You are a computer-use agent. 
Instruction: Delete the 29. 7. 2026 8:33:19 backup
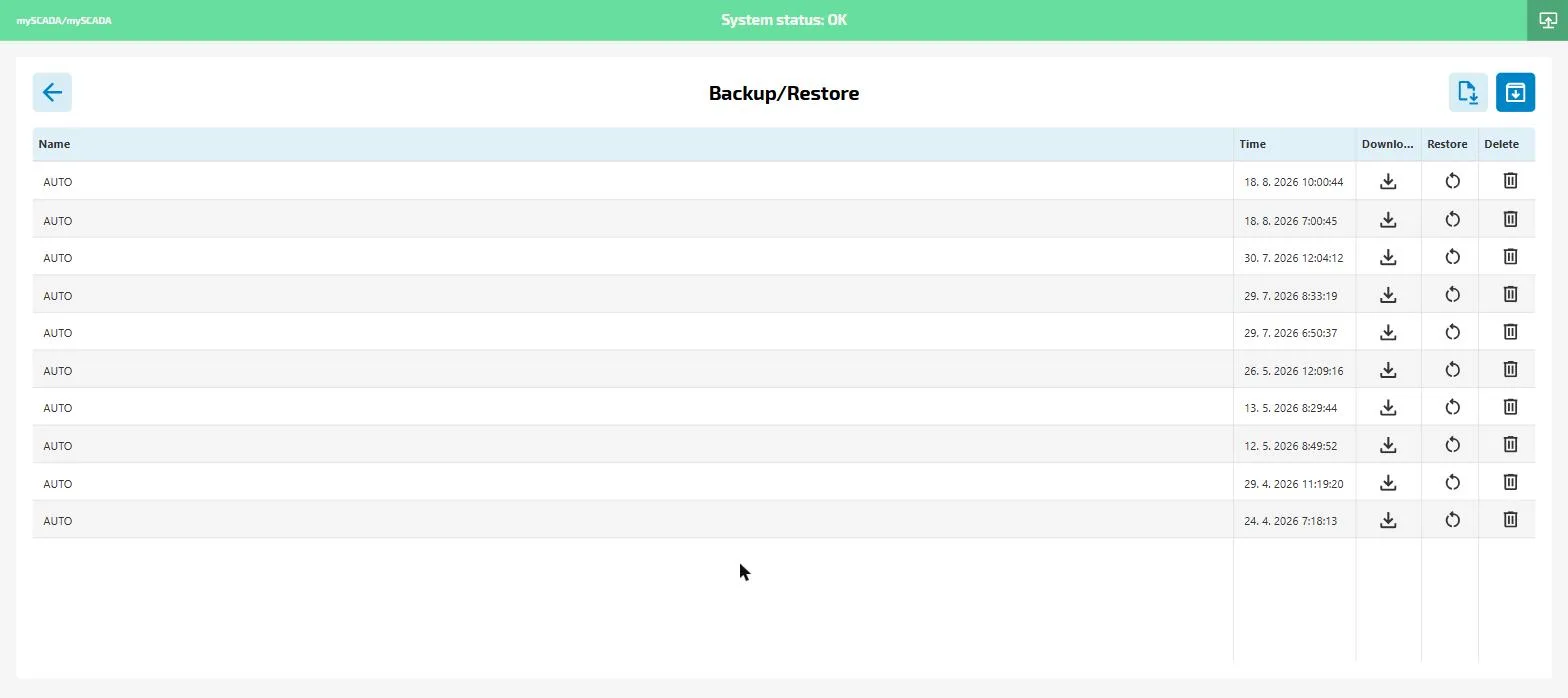1510,294
